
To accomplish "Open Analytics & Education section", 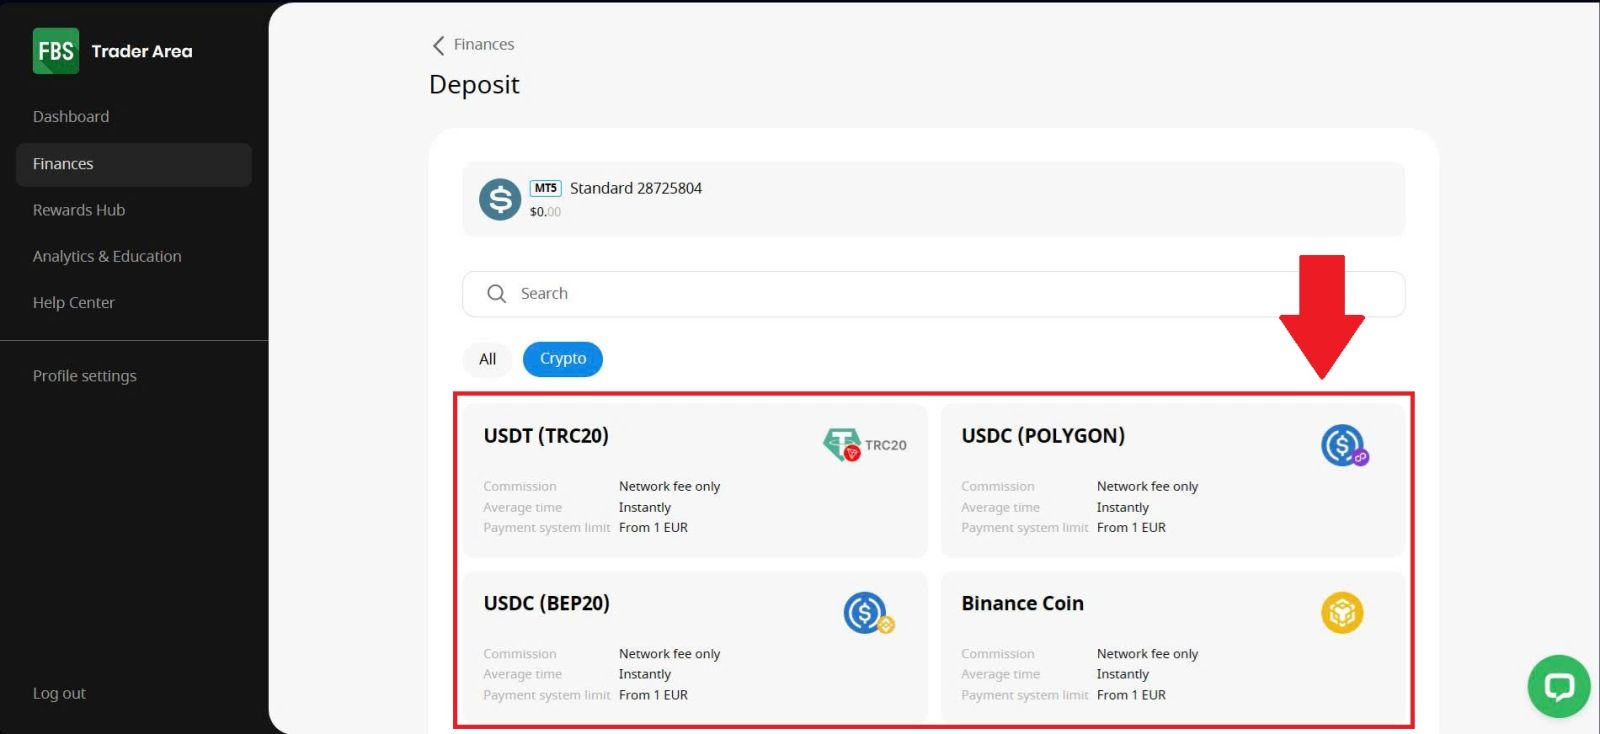I will click(x=107, y=256).
